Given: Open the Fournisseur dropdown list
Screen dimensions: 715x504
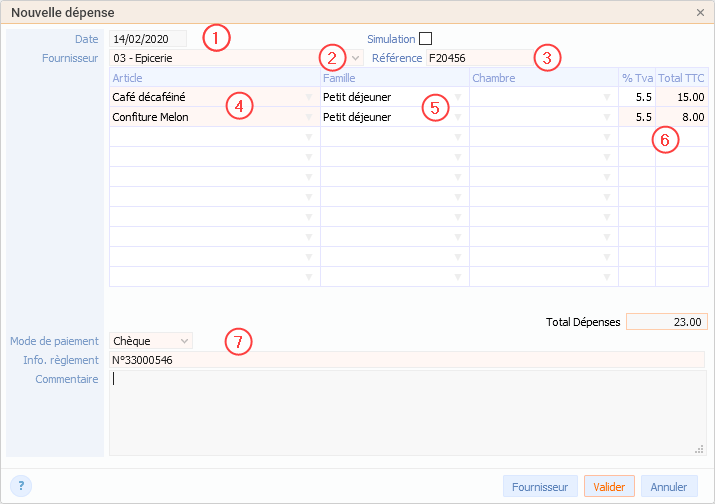Looking at the screenshot, I should pos(356,58).
